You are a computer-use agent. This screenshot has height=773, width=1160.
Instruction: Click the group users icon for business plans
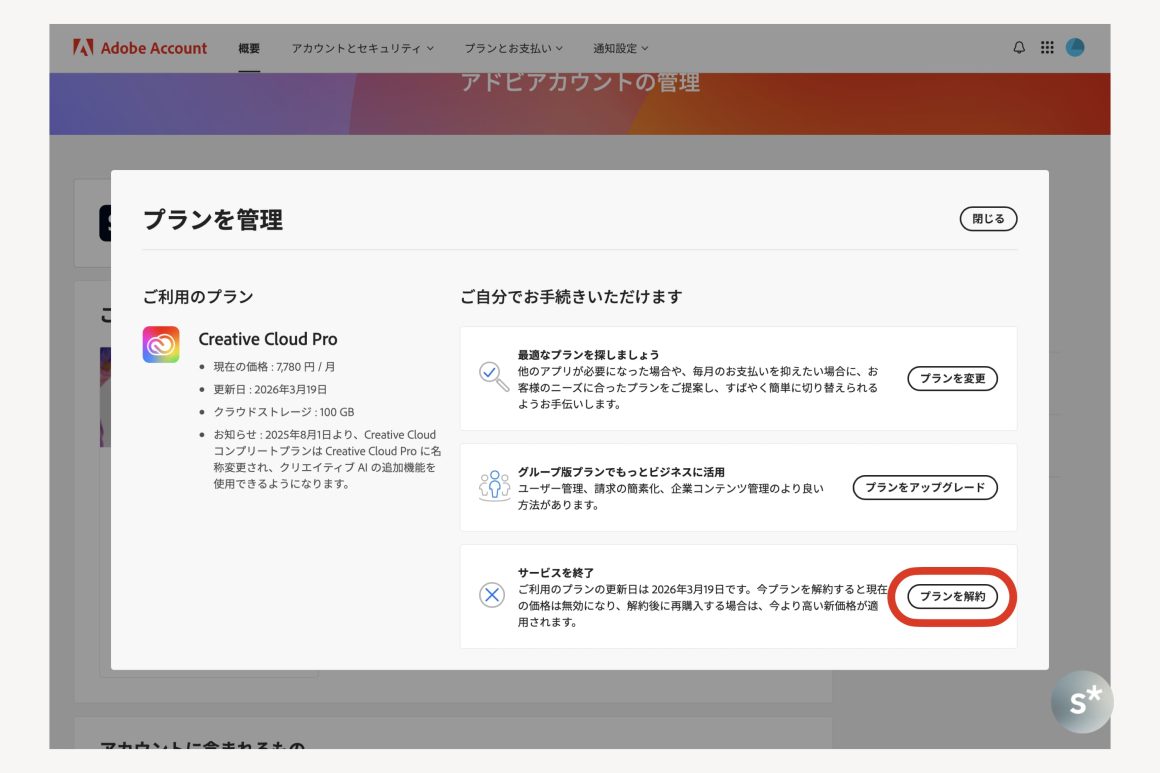coord(494,487)
